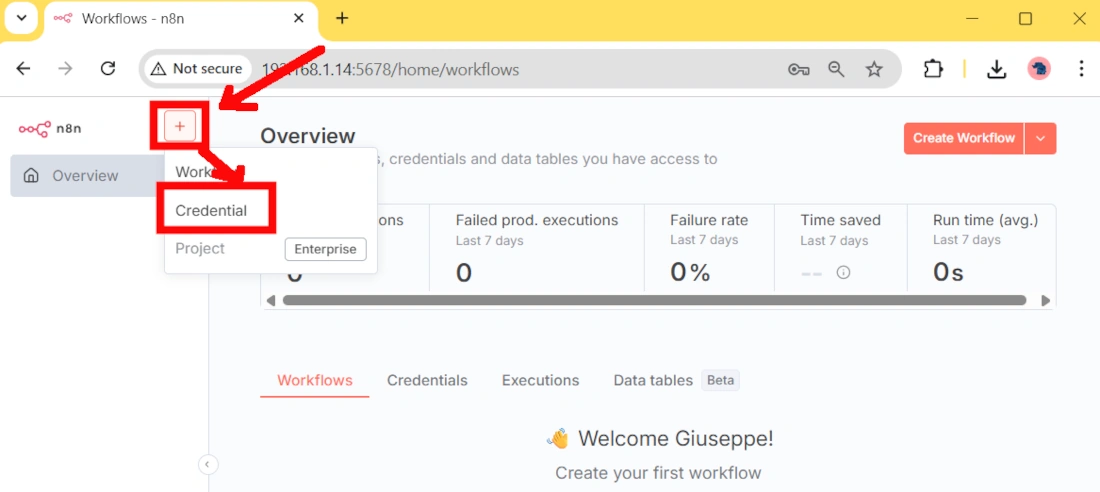Click the horizontal scrollbar under stats
Screen dimensions: 1100x492
[x=654, y=300]
